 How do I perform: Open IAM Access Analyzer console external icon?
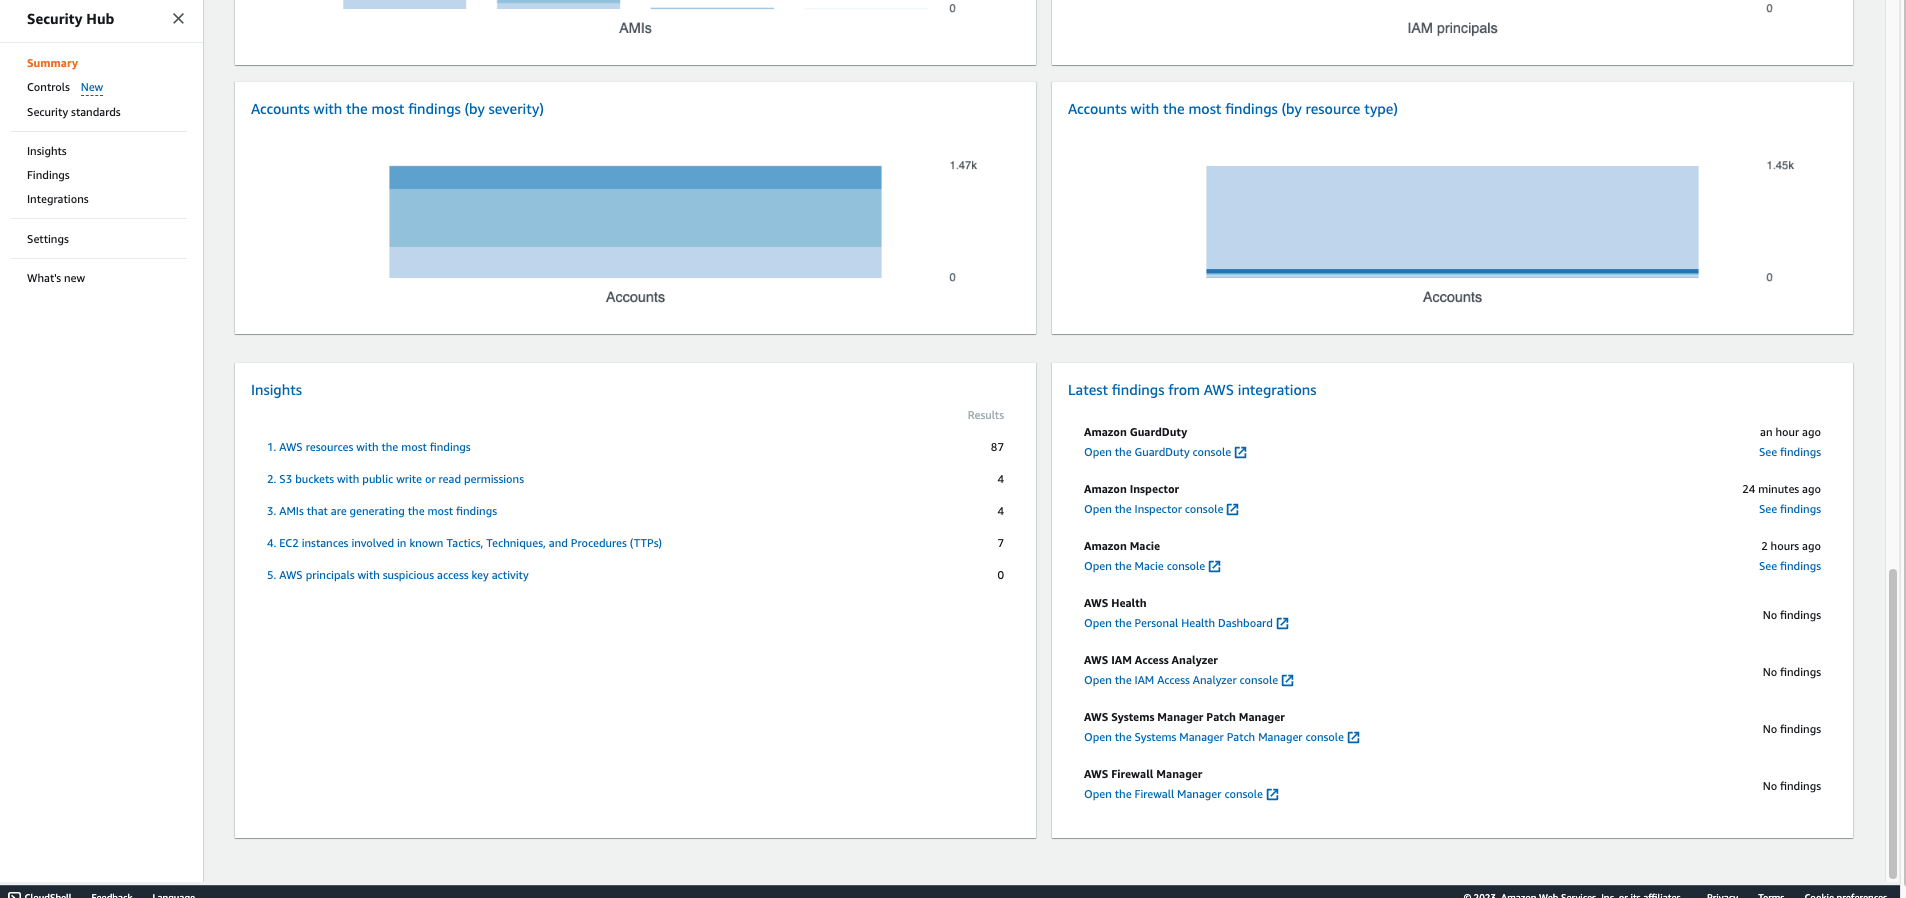(x=1288, y=681)
